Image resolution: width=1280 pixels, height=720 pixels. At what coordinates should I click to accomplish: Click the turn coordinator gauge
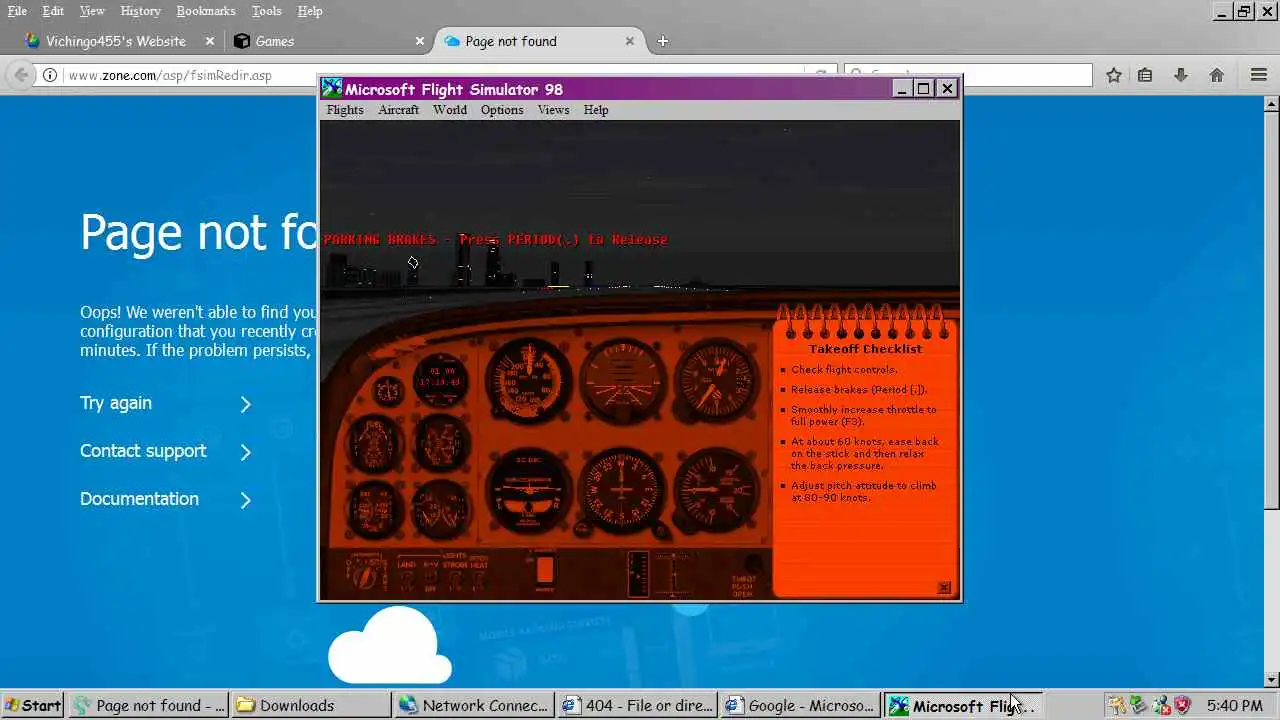529,490
